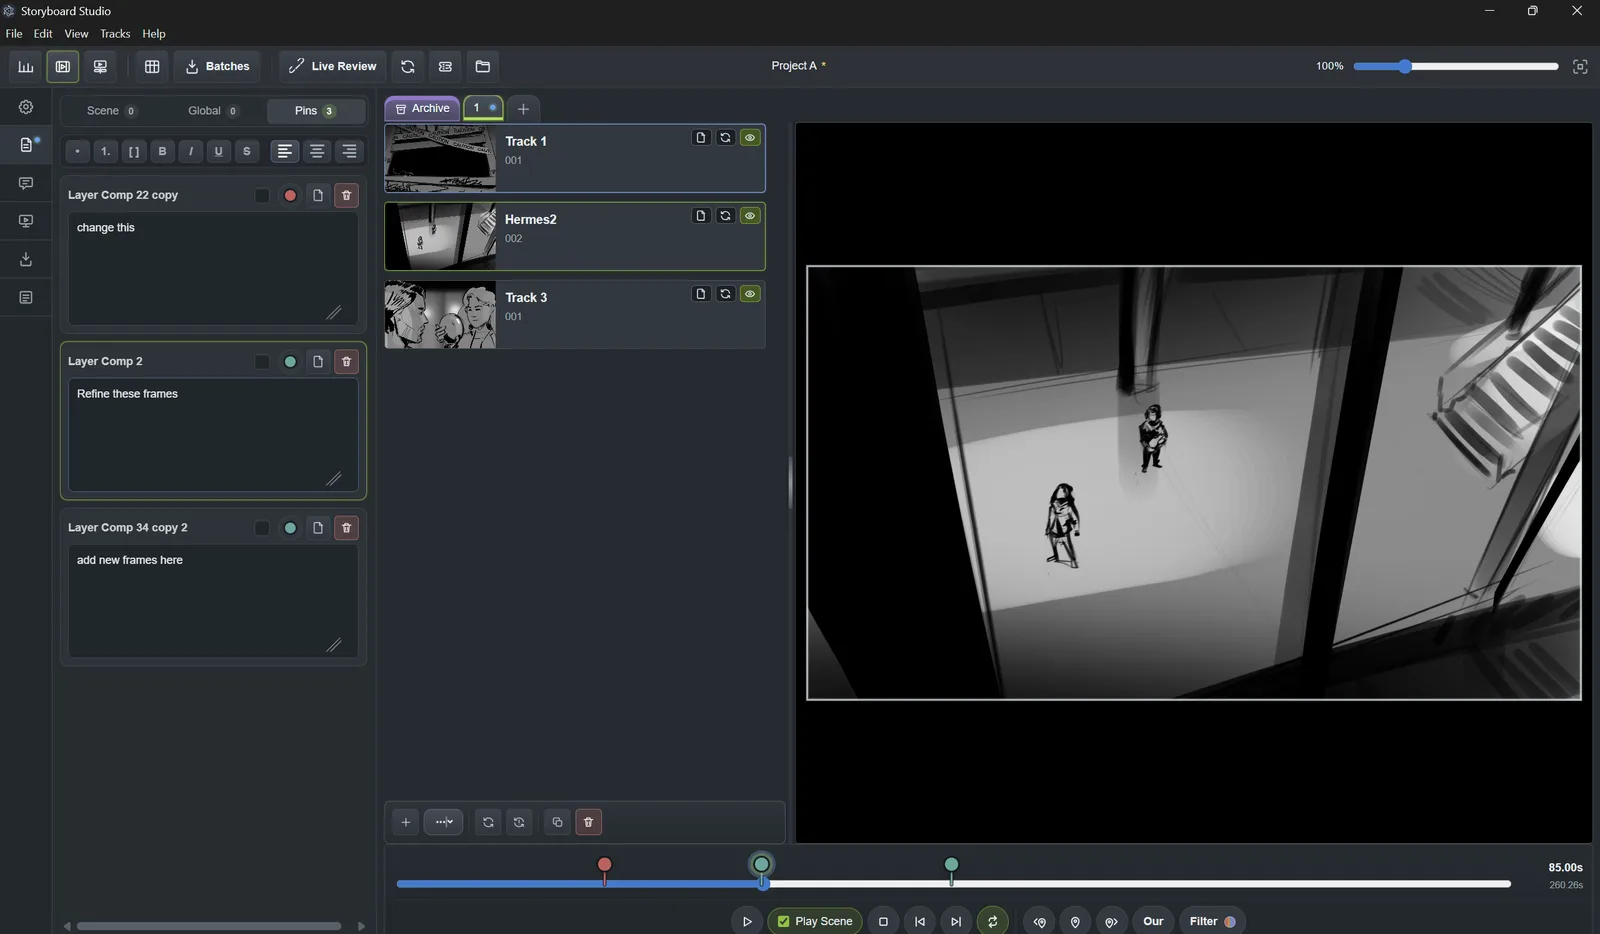1600x934 pixels.
Task: Open the grid table view
Action: tap(152, 66)
